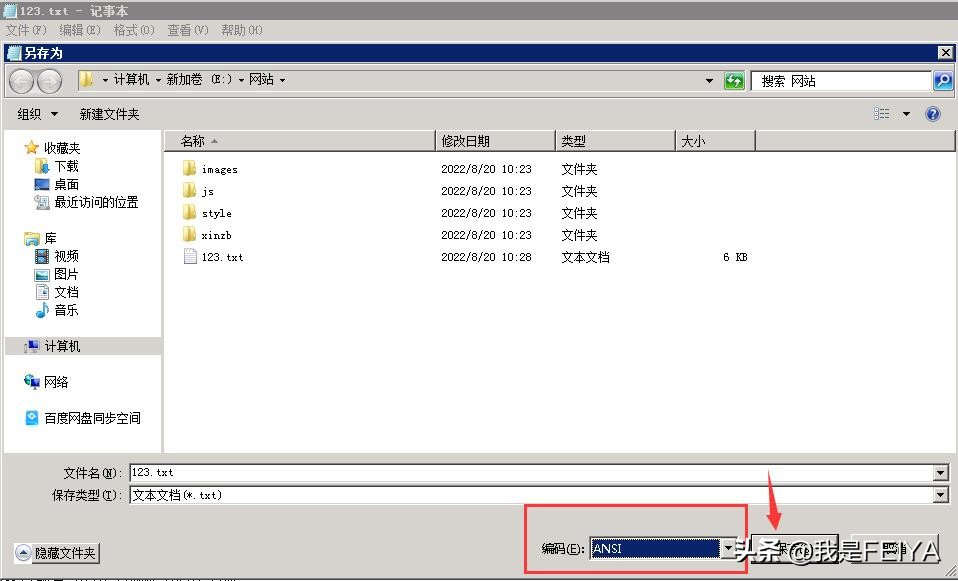This screenshot has height=581, width=958.
Task: Open help via blue question mark icon
Action: [933, 114]
